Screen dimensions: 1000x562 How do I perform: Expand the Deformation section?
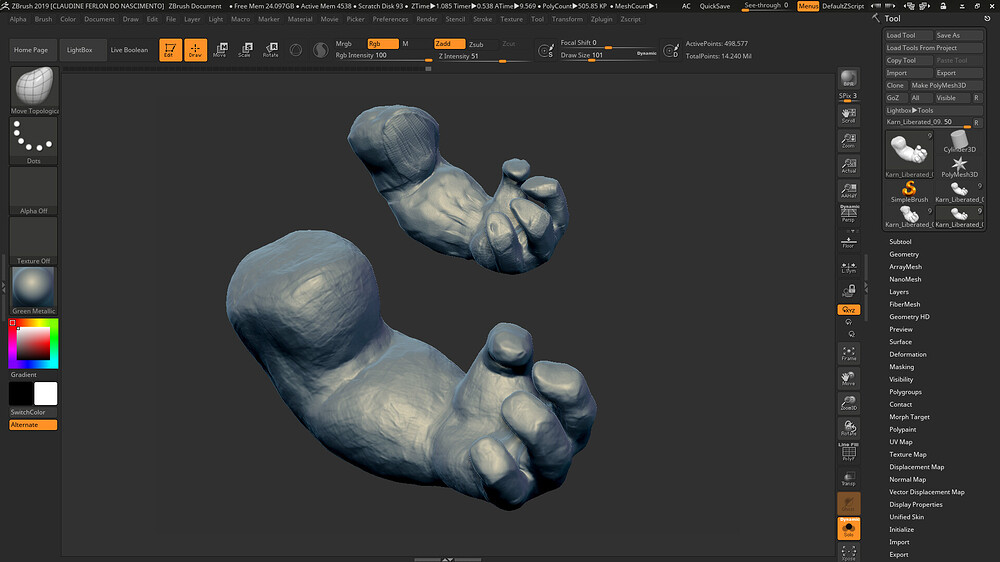908,354
